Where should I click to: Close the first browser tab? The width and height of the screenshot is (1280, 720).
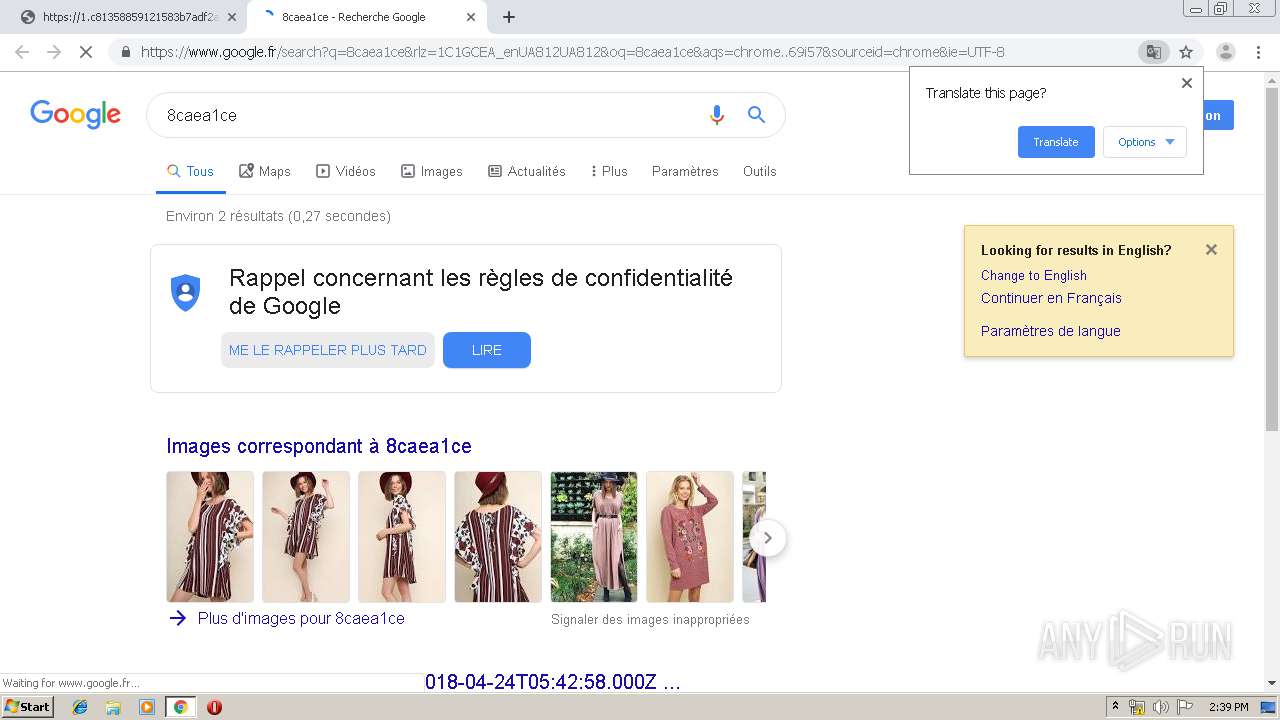(x=232, y=17)
